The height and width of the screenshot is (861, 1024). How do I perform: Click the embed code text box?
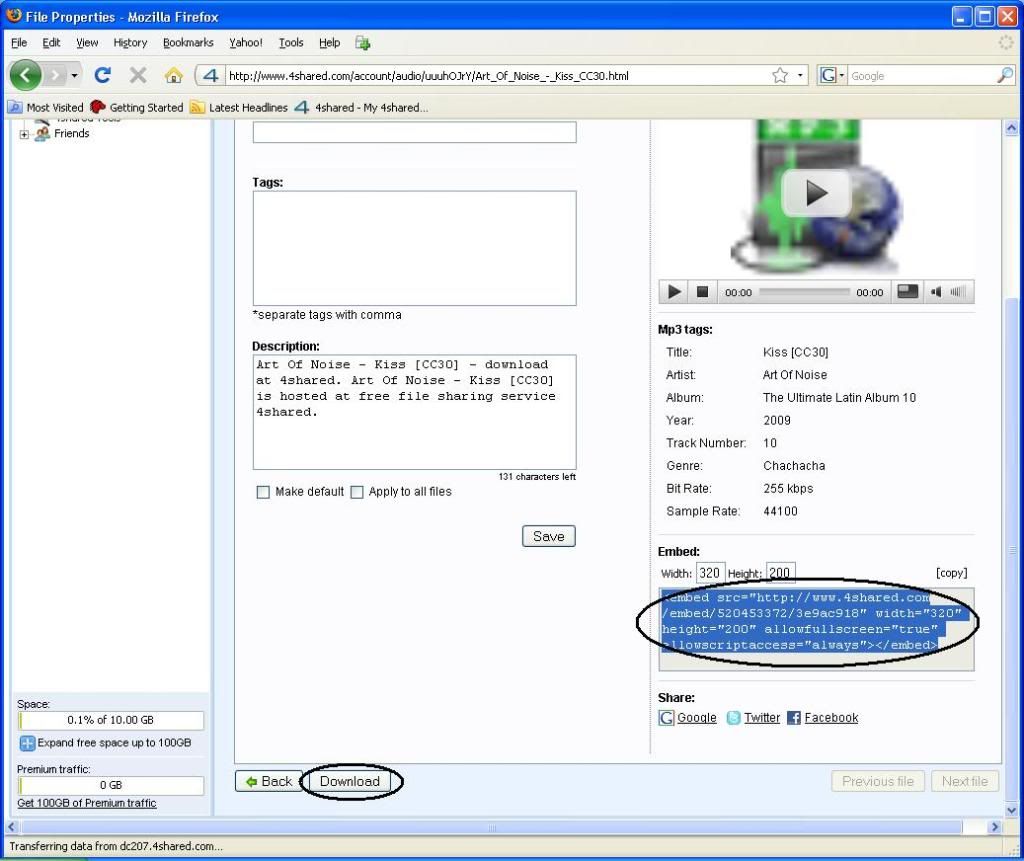(816, 630)
